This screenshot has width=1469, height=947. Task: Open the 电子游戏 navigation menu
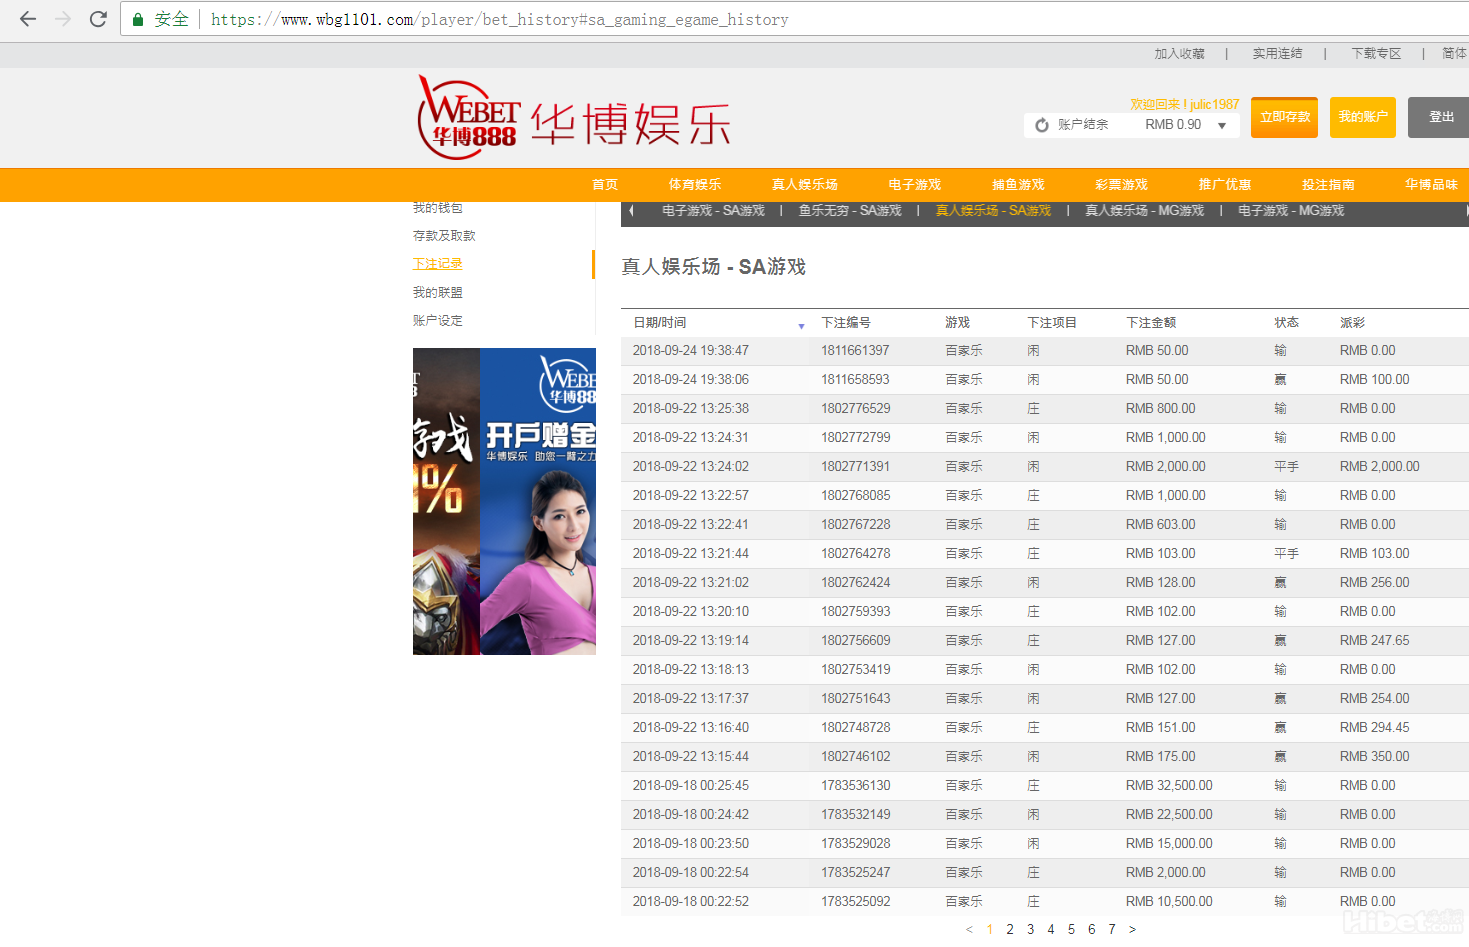(914, 185)
